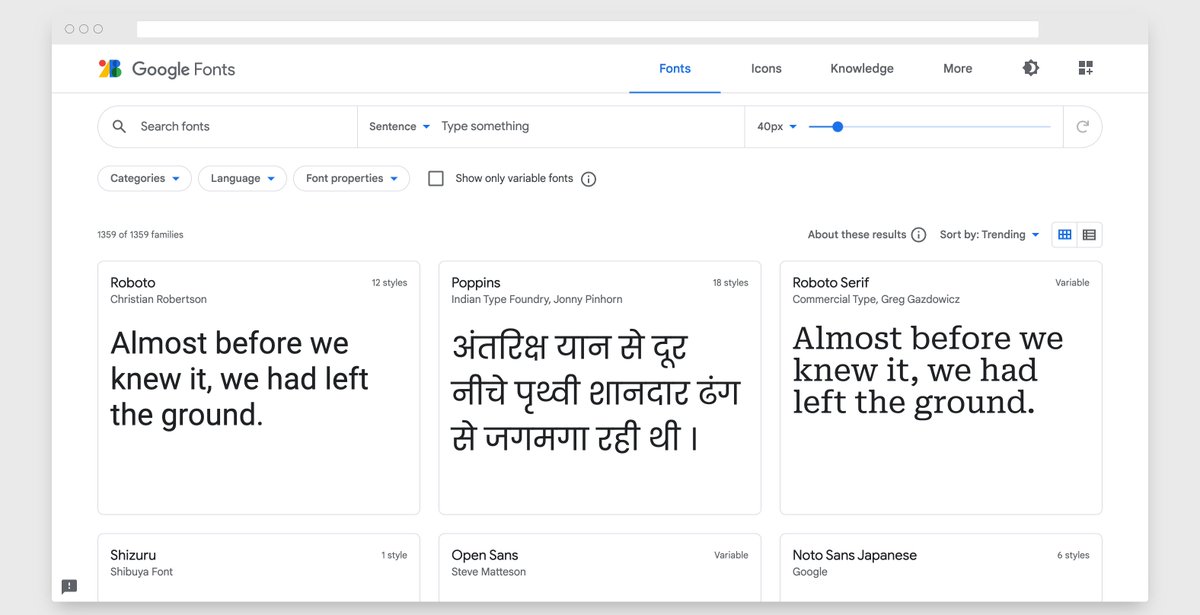This screenshot has height=615, width=1200.
Task: Click the font size slider handle
Action: tap(838, 126)
